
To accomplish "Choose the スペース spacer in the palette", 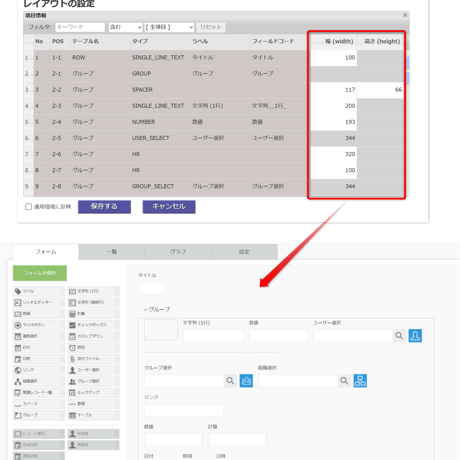I will click(x=39, y=404).
